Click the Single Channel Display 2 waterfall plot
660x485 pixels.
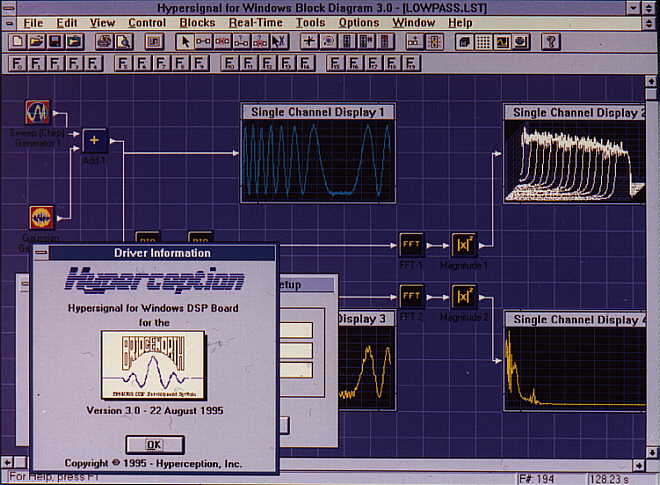pos(575,161)
